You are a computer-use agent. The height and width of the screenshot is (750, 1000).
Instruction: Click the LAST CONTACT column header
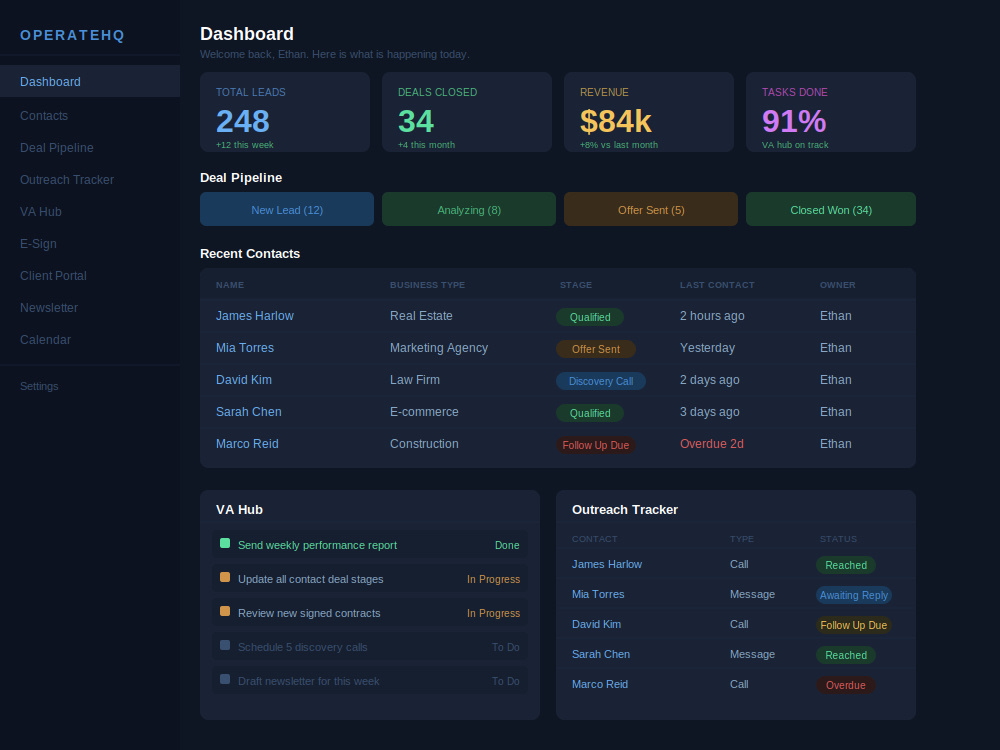pos(717,284)
